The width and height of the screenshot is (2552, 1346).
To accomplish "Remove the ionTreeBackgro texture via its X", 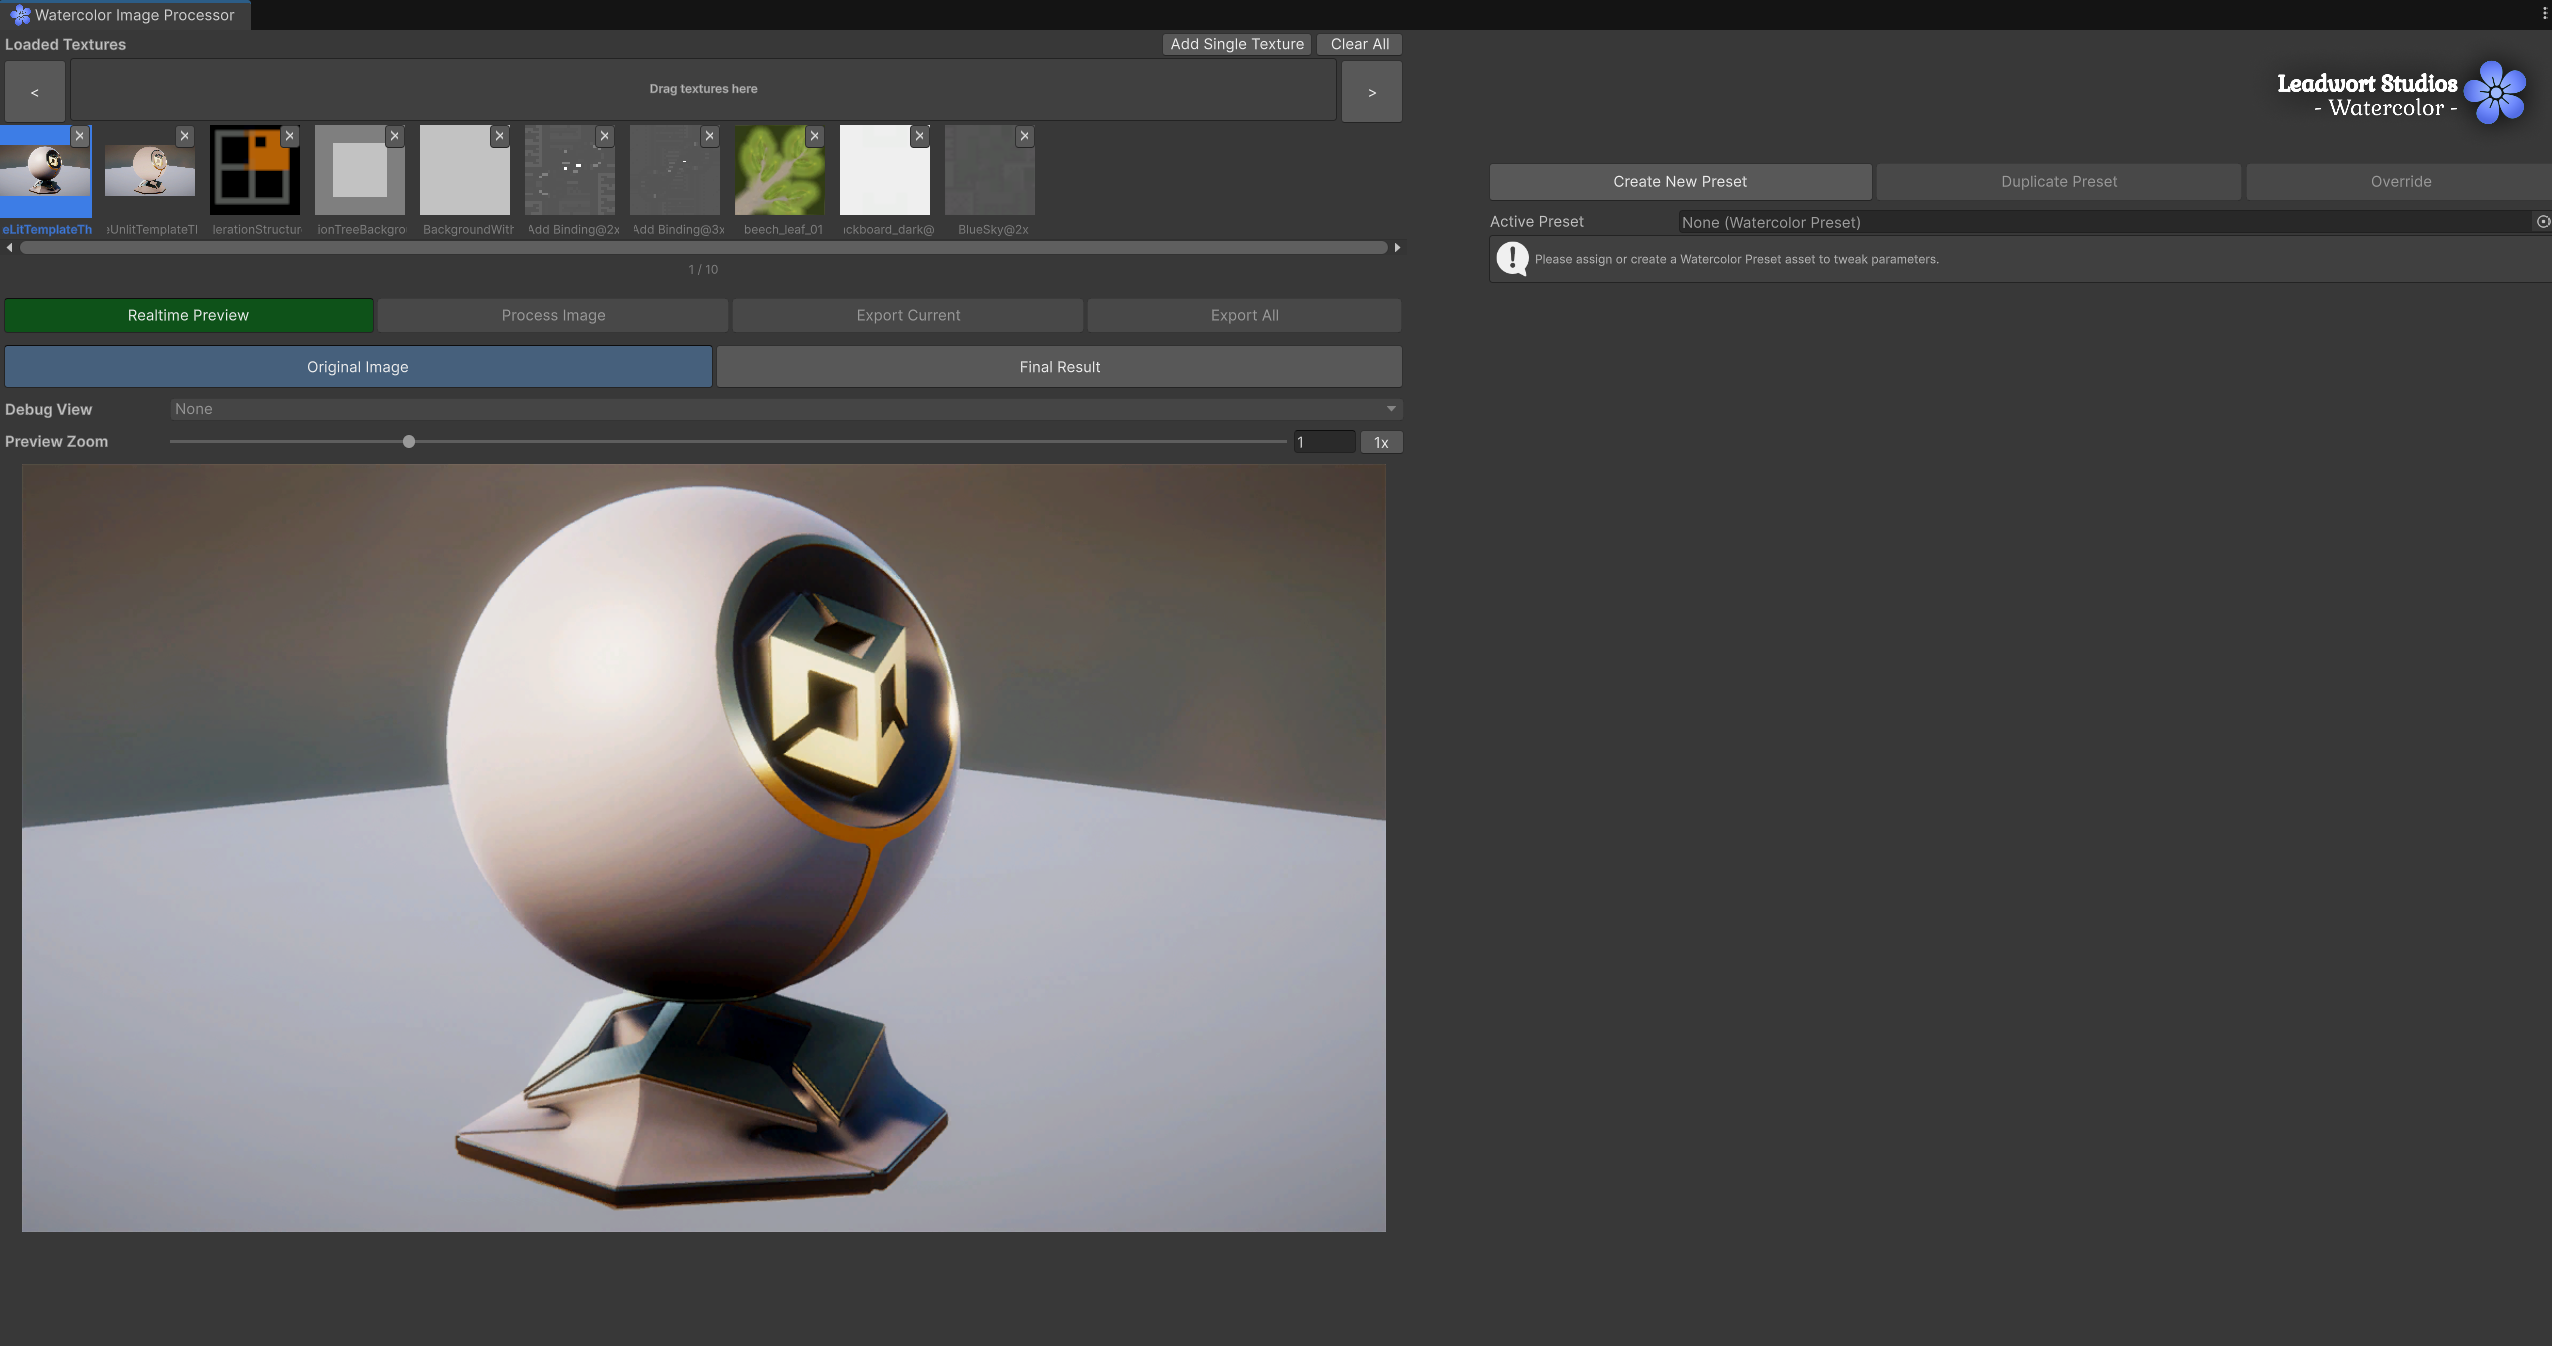I will click(x=395, y=136).
